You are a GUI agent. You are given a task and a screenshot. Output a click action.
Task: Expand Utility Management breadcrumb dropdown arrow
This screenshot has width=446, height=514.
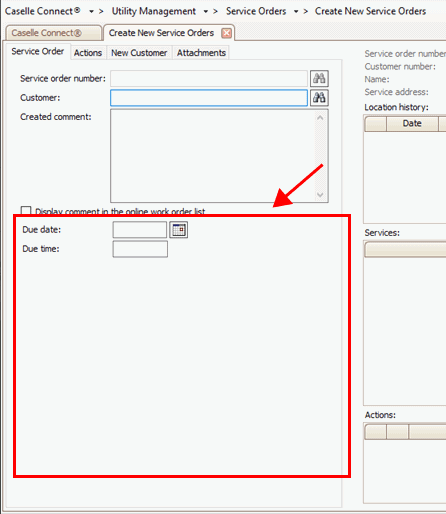tap(206, 12)
